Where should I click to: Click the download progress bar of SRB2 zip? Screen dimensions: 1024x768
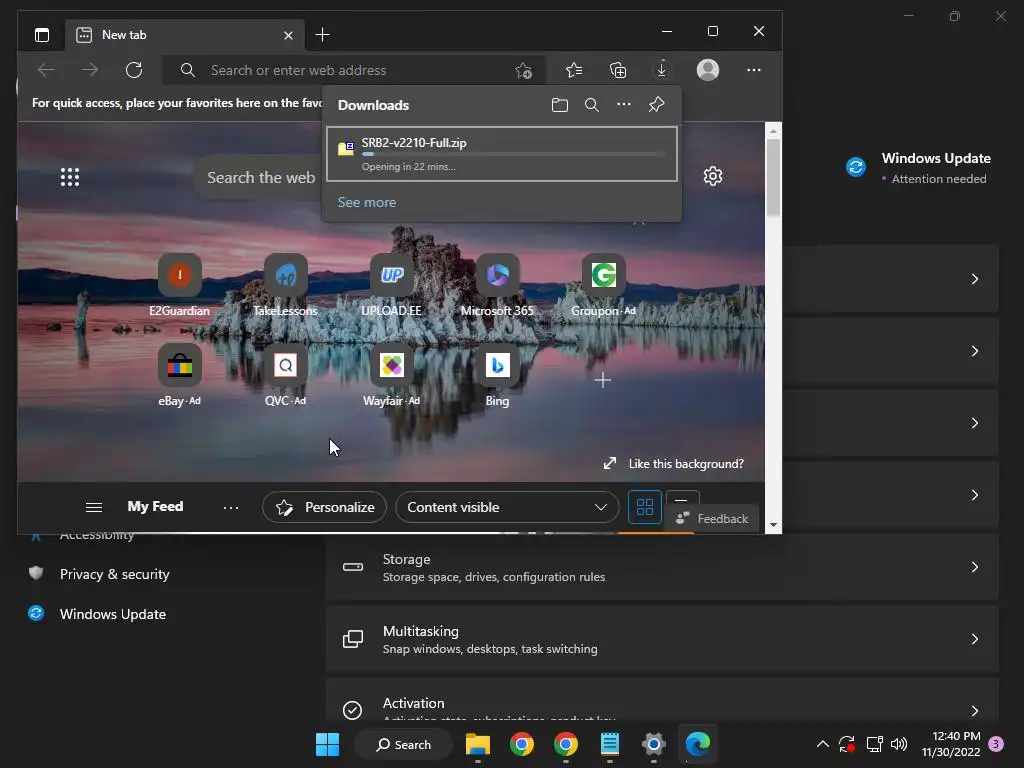click(513, 154)
